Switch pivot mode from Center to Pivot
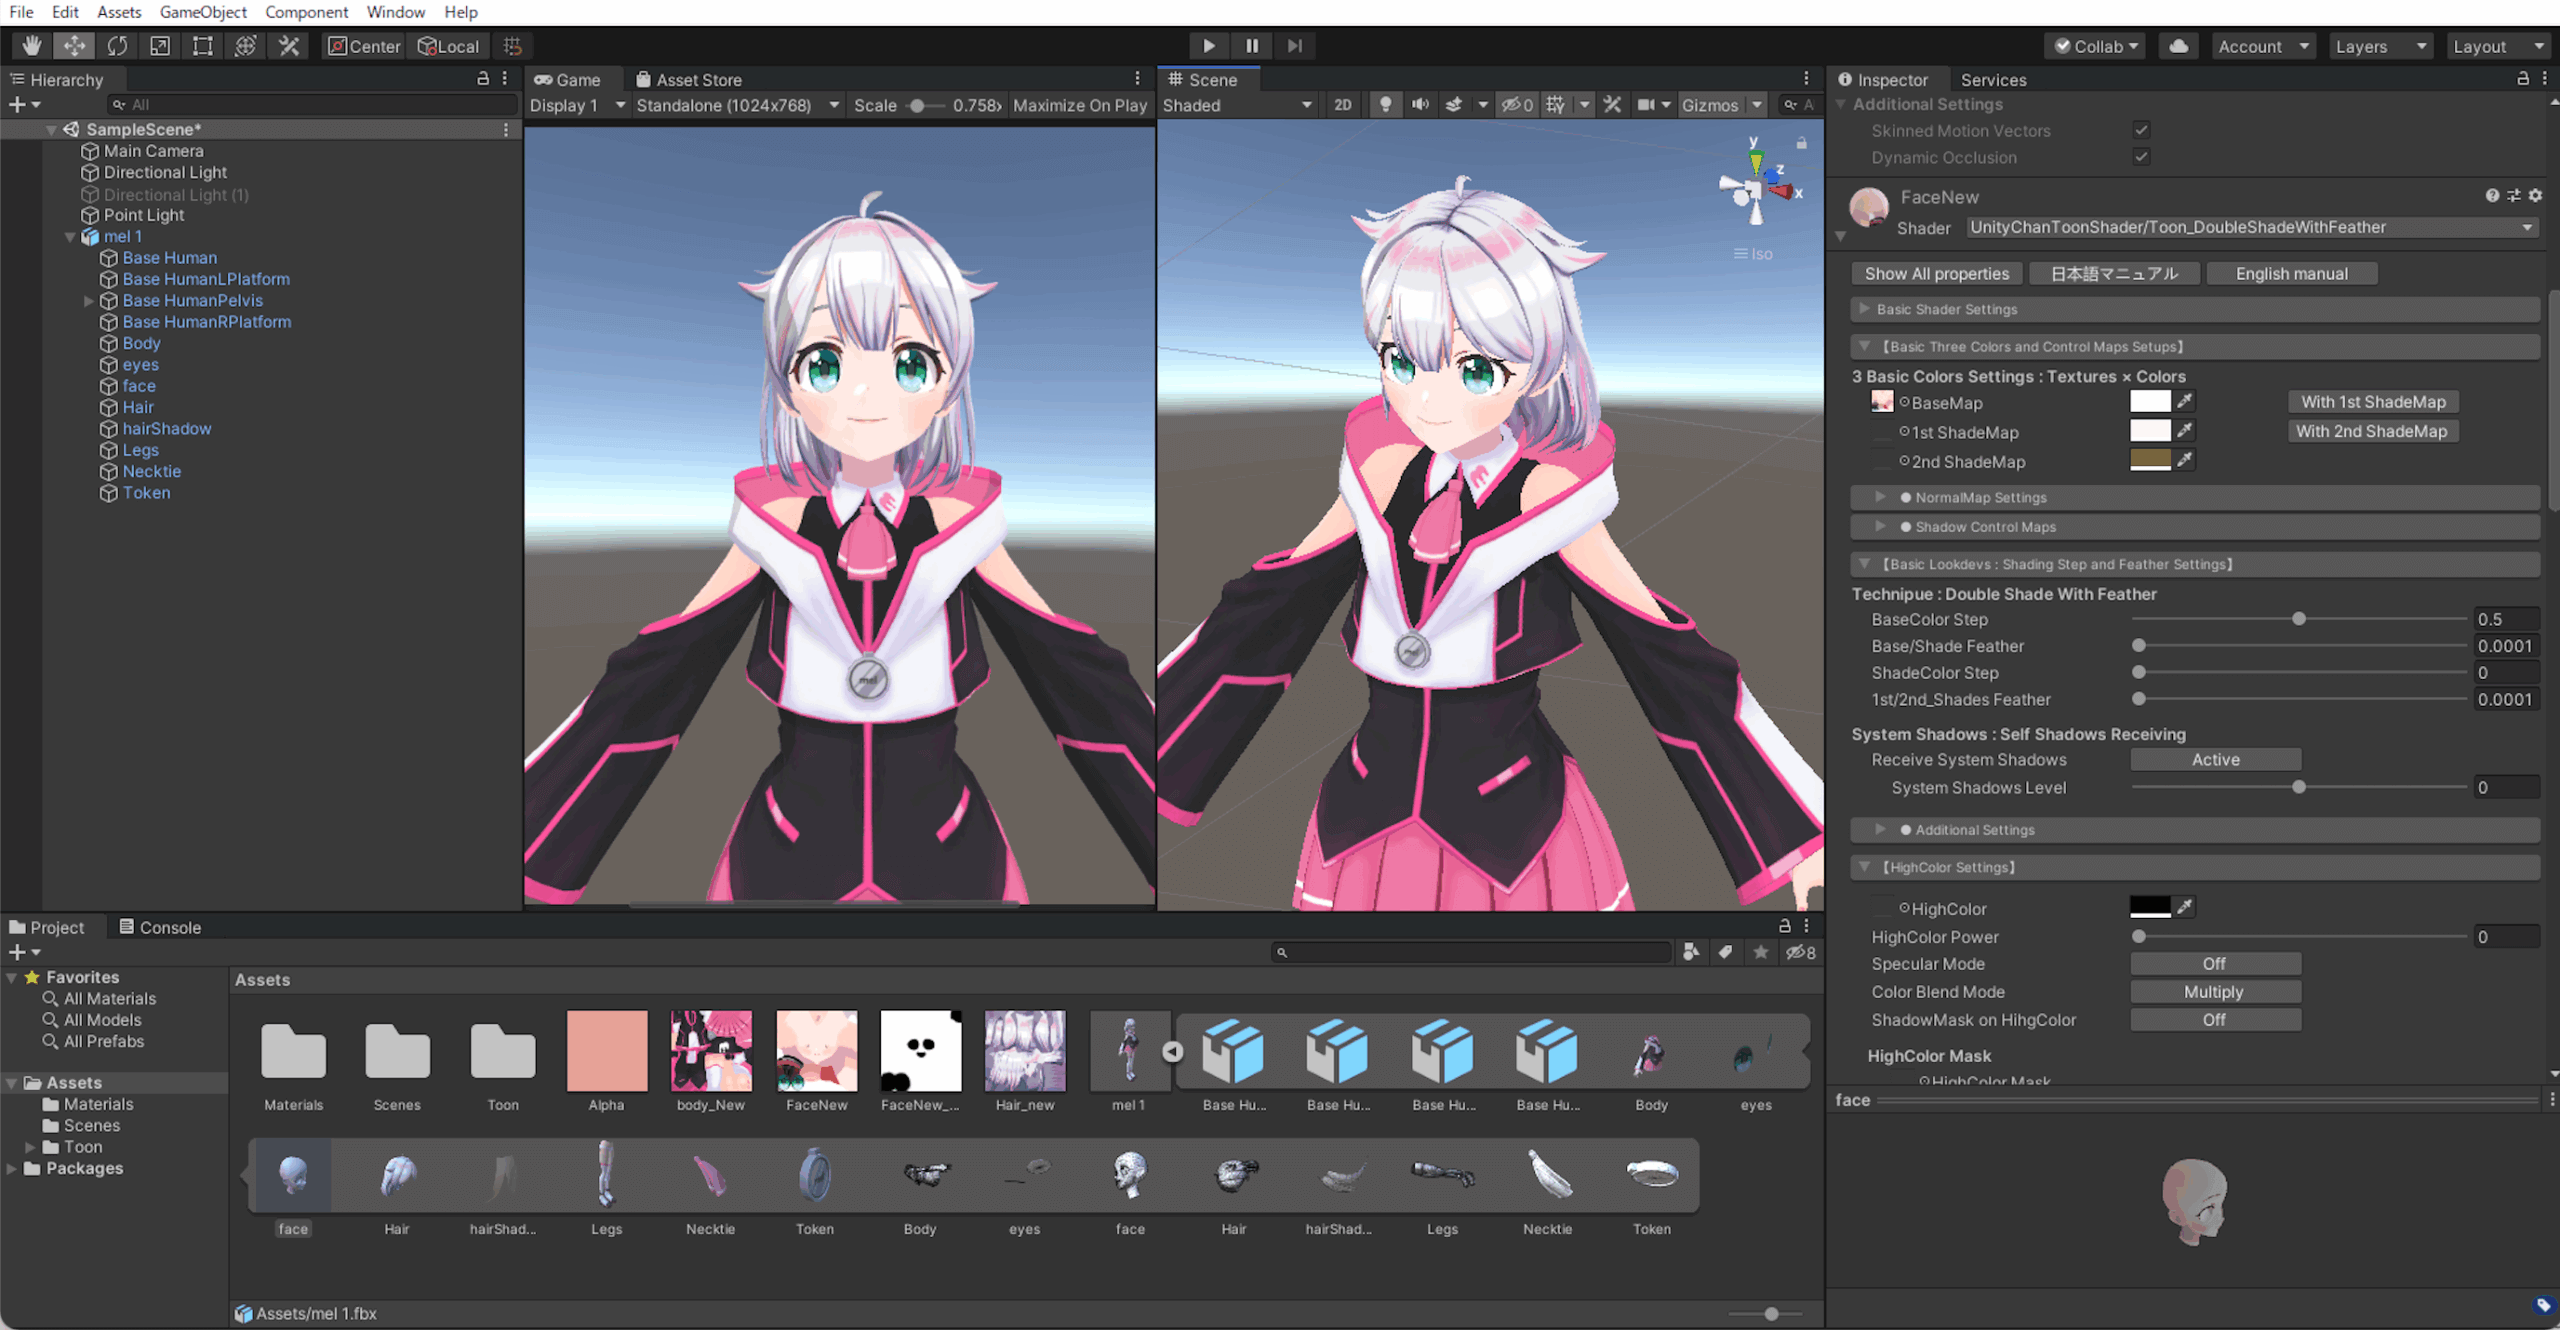The height and width of the screenshot is (1330, 2560). pos(362,46)
